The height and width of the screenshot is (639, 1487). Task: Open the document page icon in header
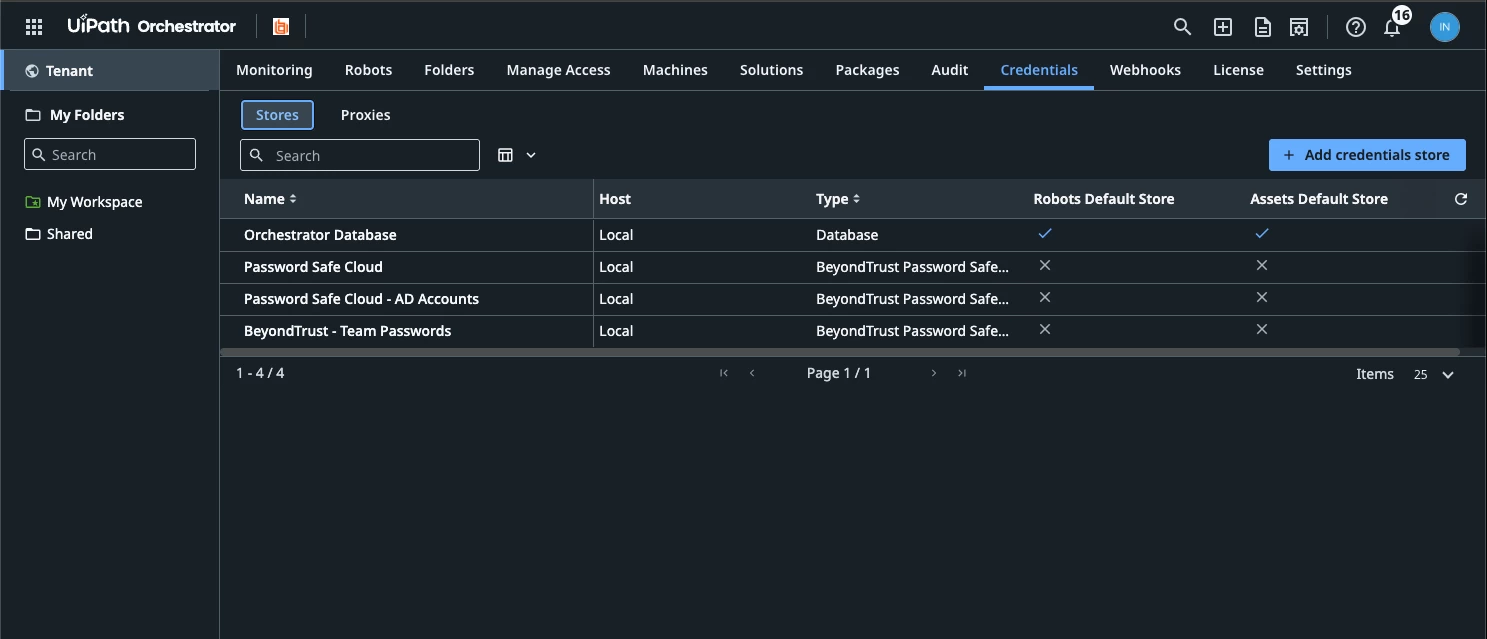click(1262, 27)
